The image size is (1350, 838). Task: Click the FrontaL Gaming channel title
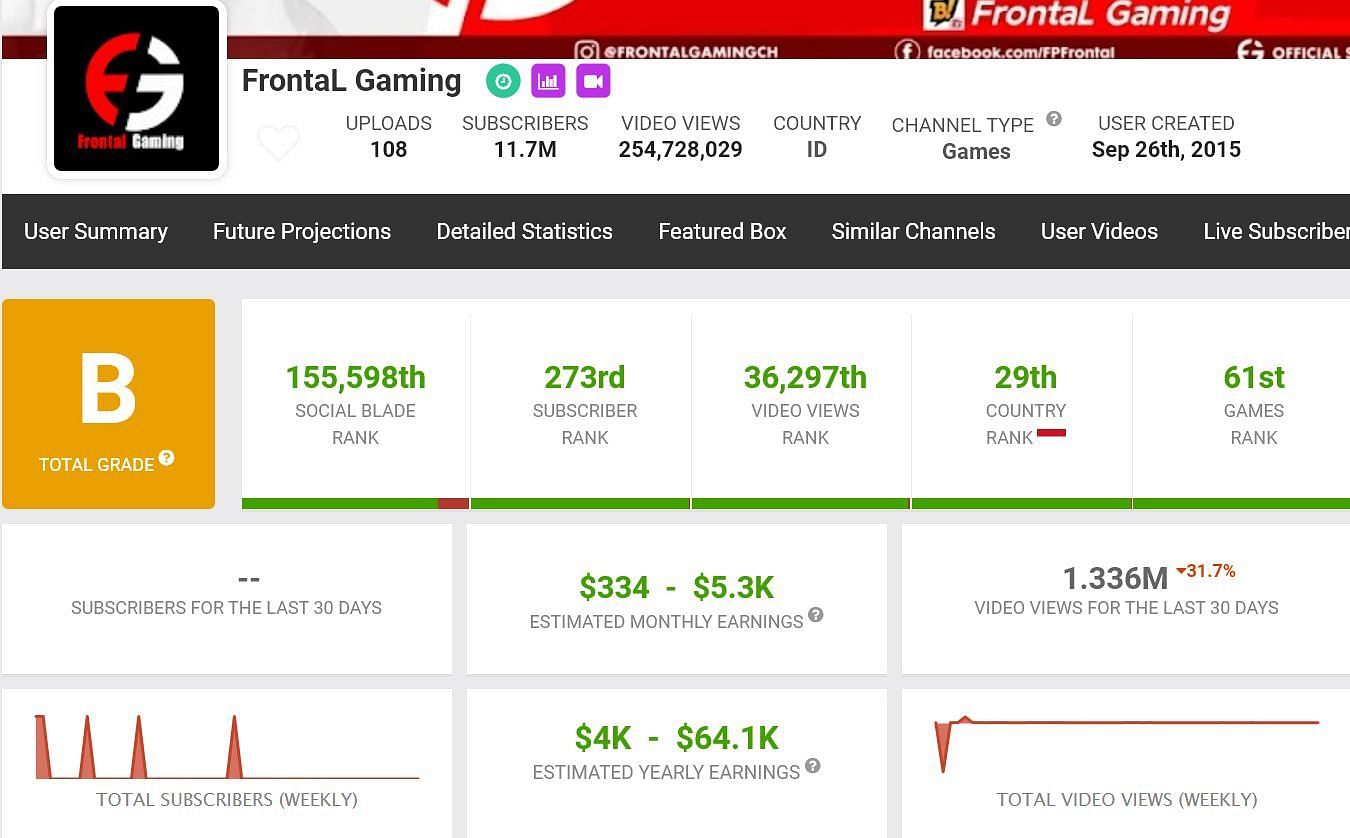(352, 81)
